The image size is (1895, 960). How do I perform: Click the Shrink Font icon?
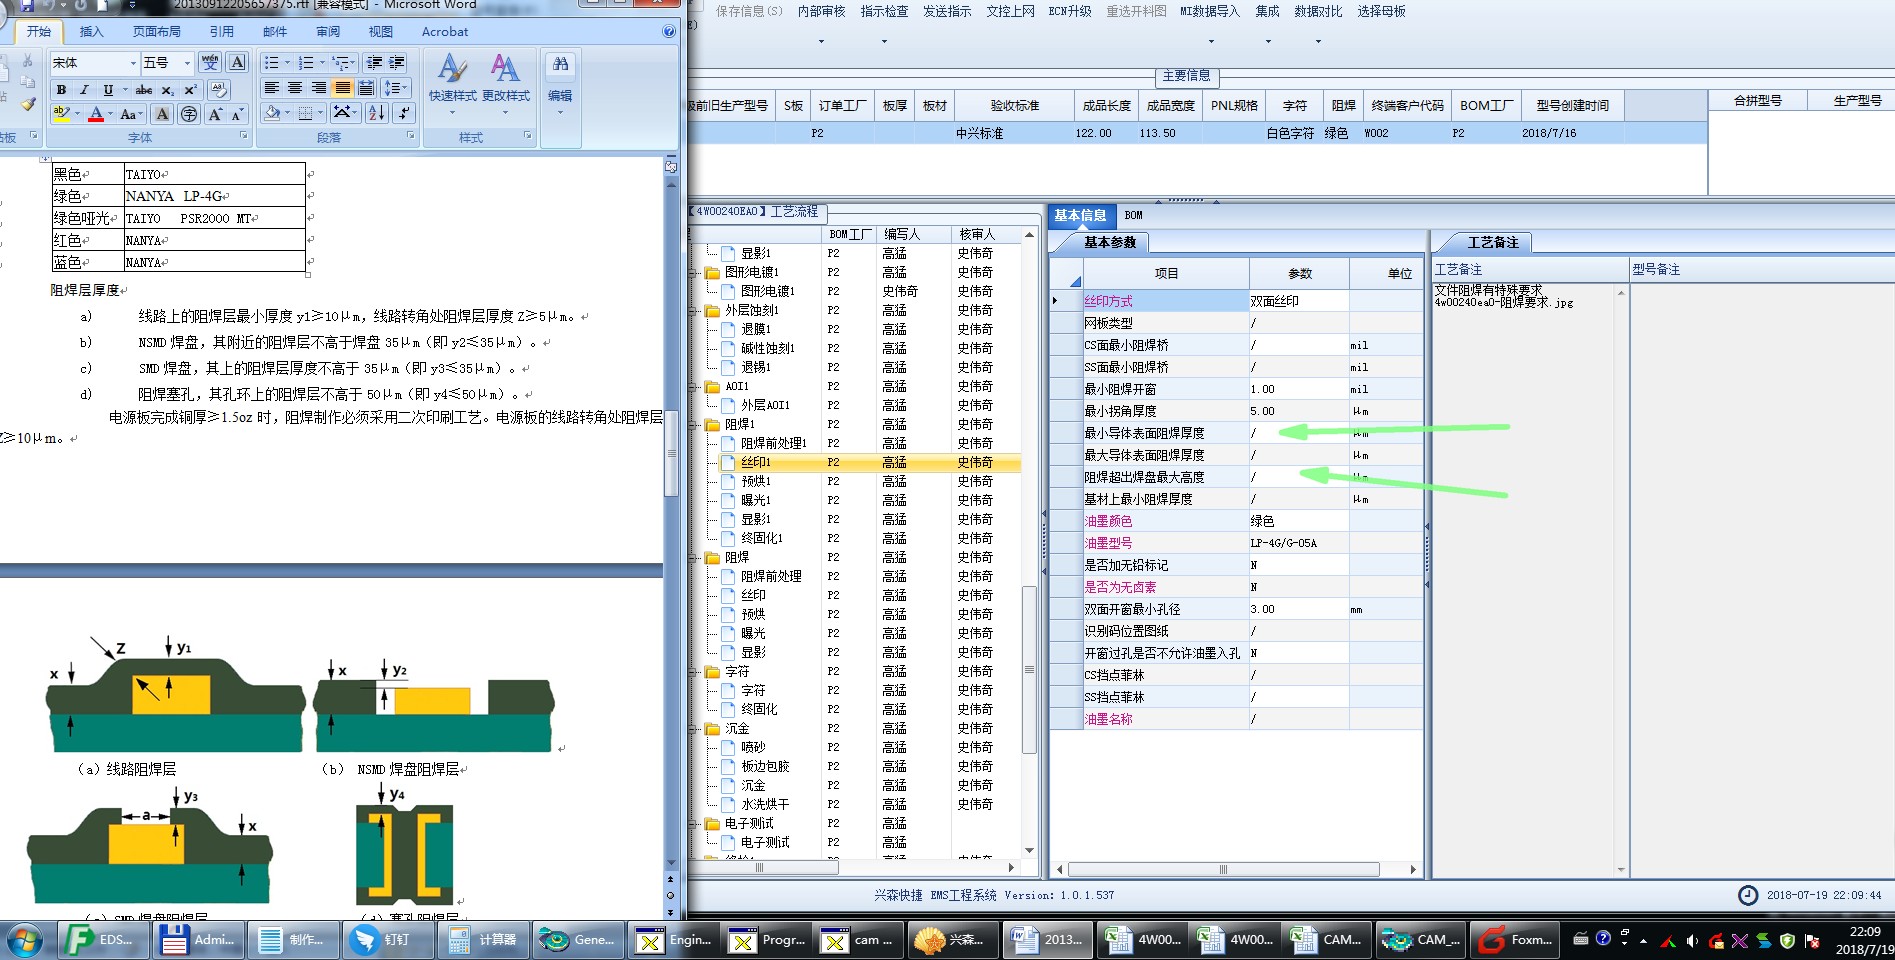(x=237, y=114)
